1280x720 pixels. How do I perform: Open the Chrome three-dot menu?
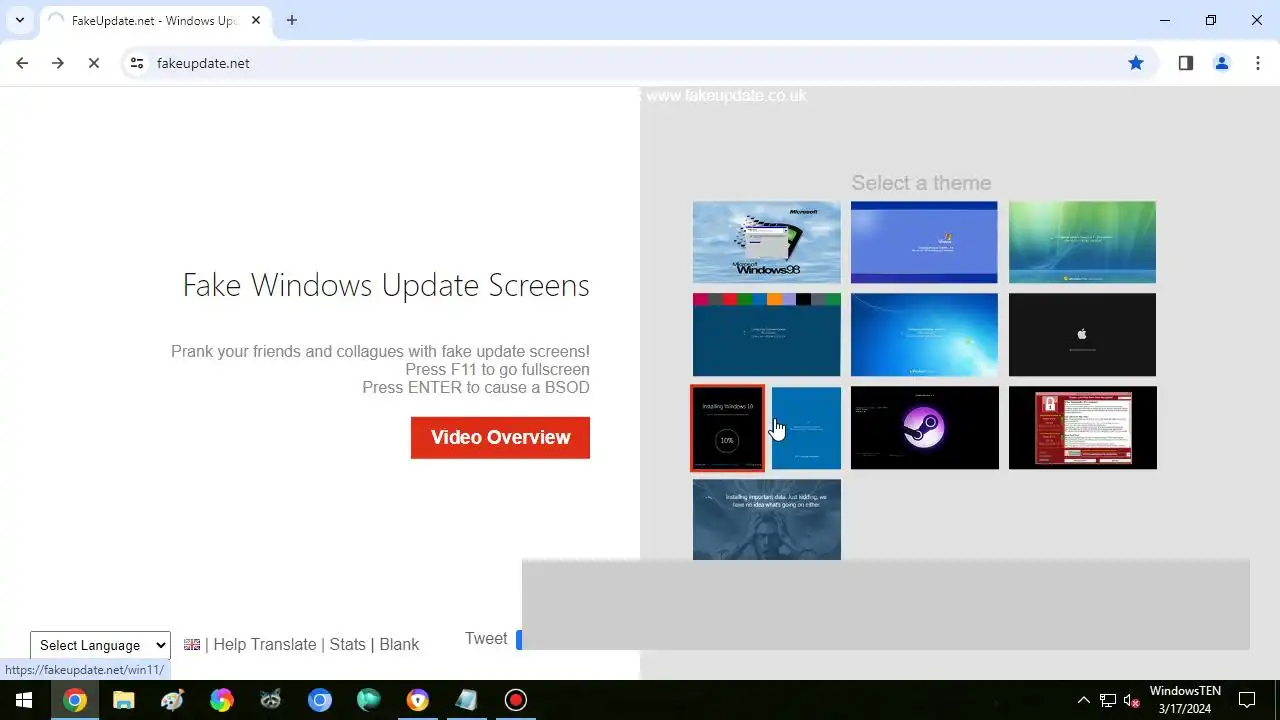(x=1258, y=63)
